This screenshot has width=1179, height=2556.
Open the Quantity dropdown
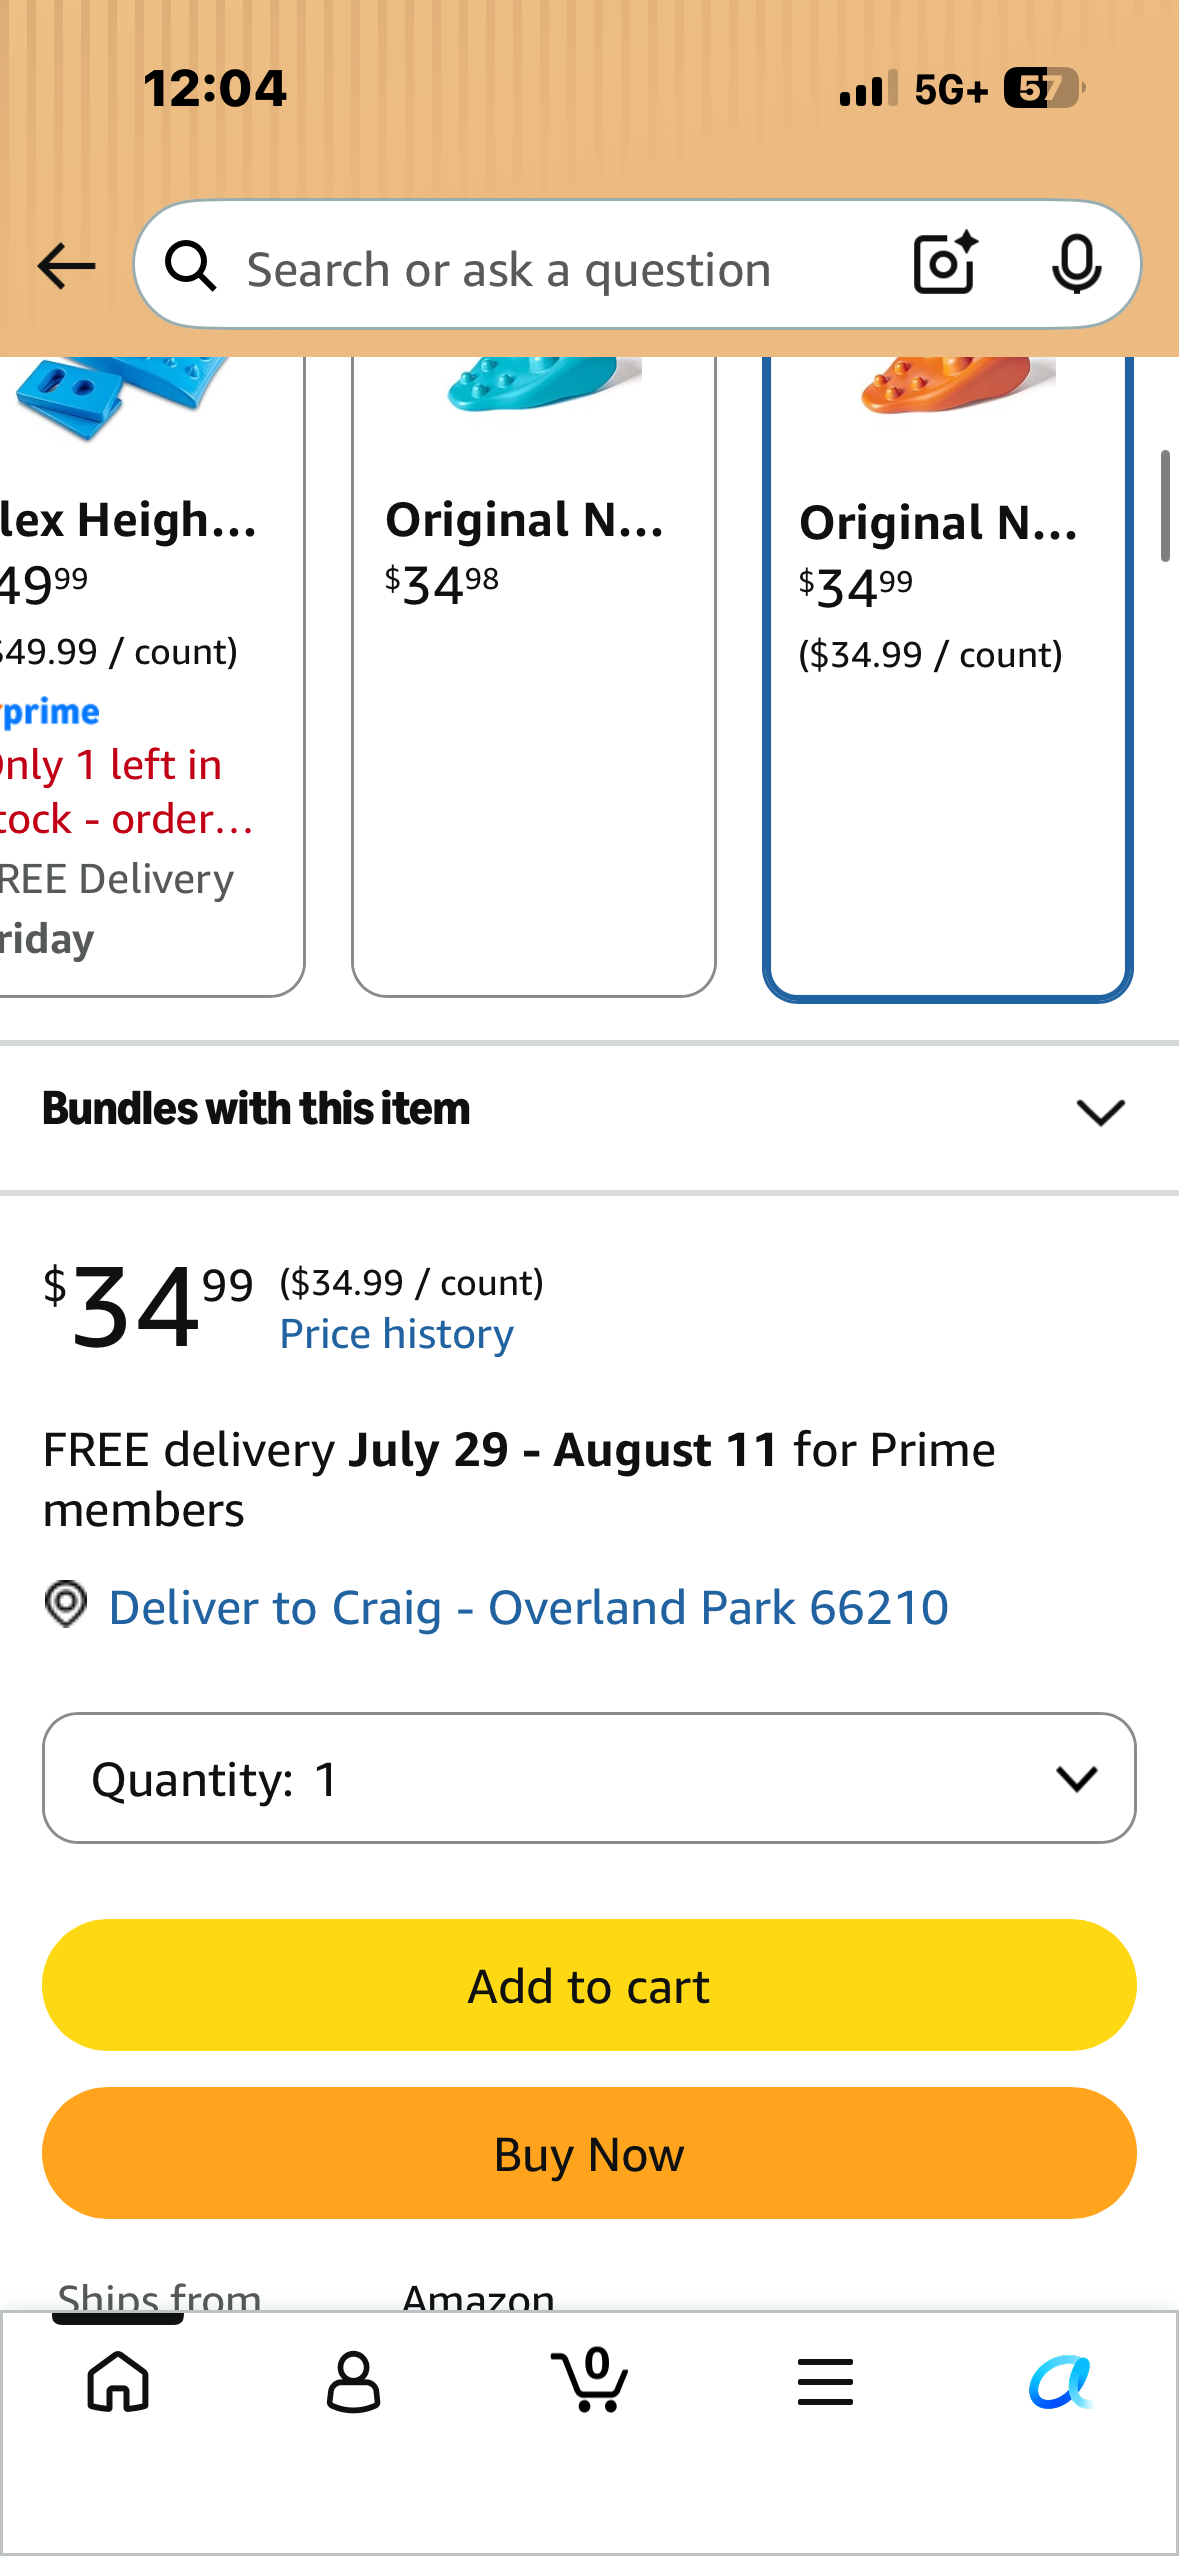coord(589,1778)
